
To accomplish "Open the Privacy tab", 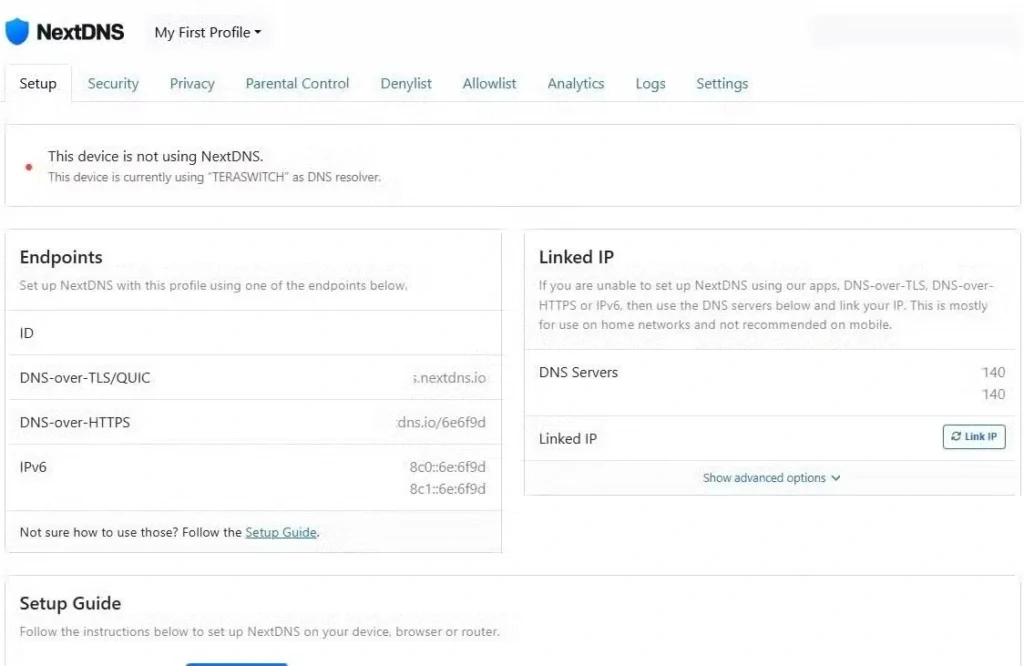I will (192, 84).
